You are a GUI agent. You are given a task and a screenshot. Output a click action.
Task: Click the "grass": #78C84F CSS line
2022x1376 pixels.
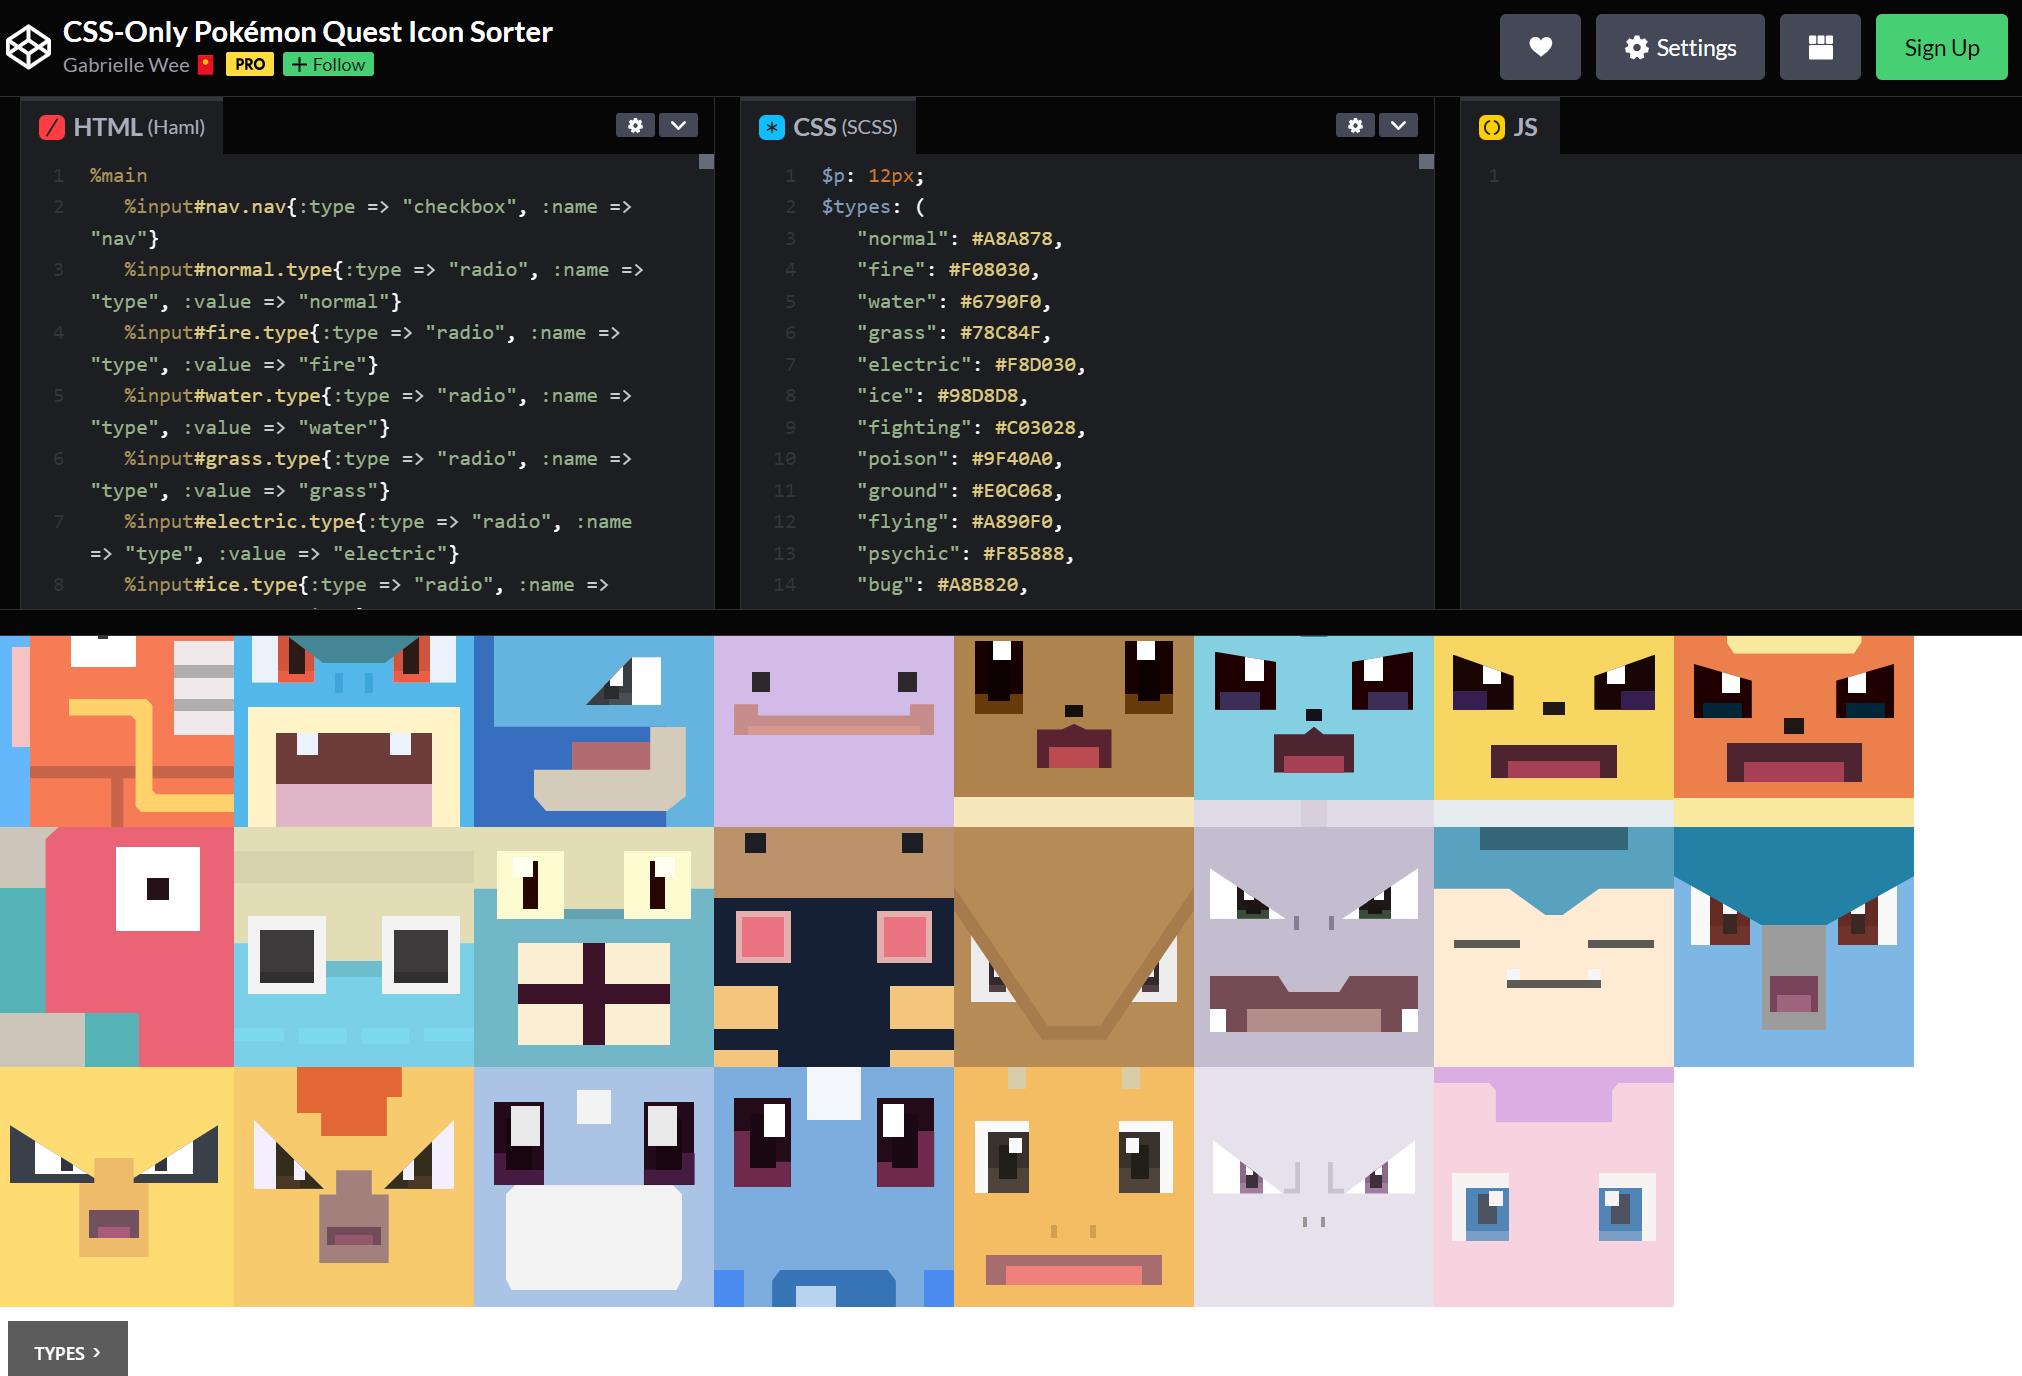954,333
